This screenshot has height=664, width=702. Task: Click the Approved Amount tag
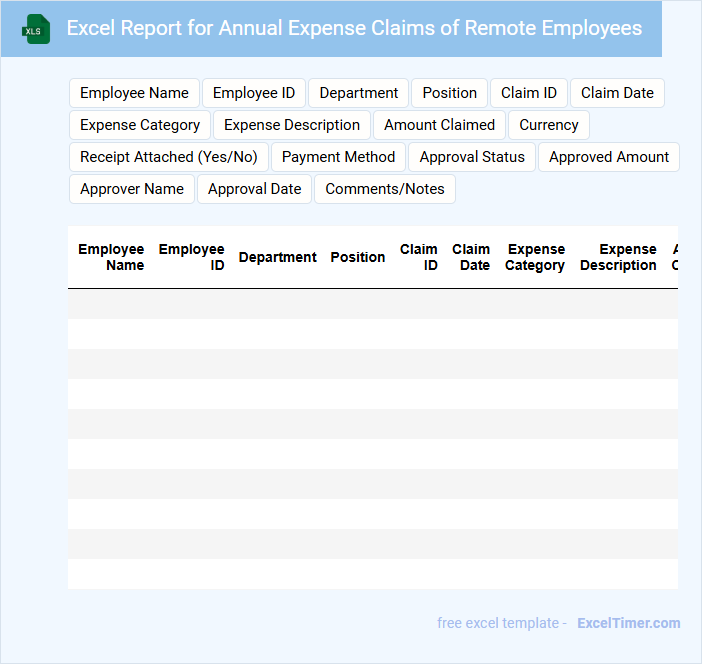coord(609,157)
